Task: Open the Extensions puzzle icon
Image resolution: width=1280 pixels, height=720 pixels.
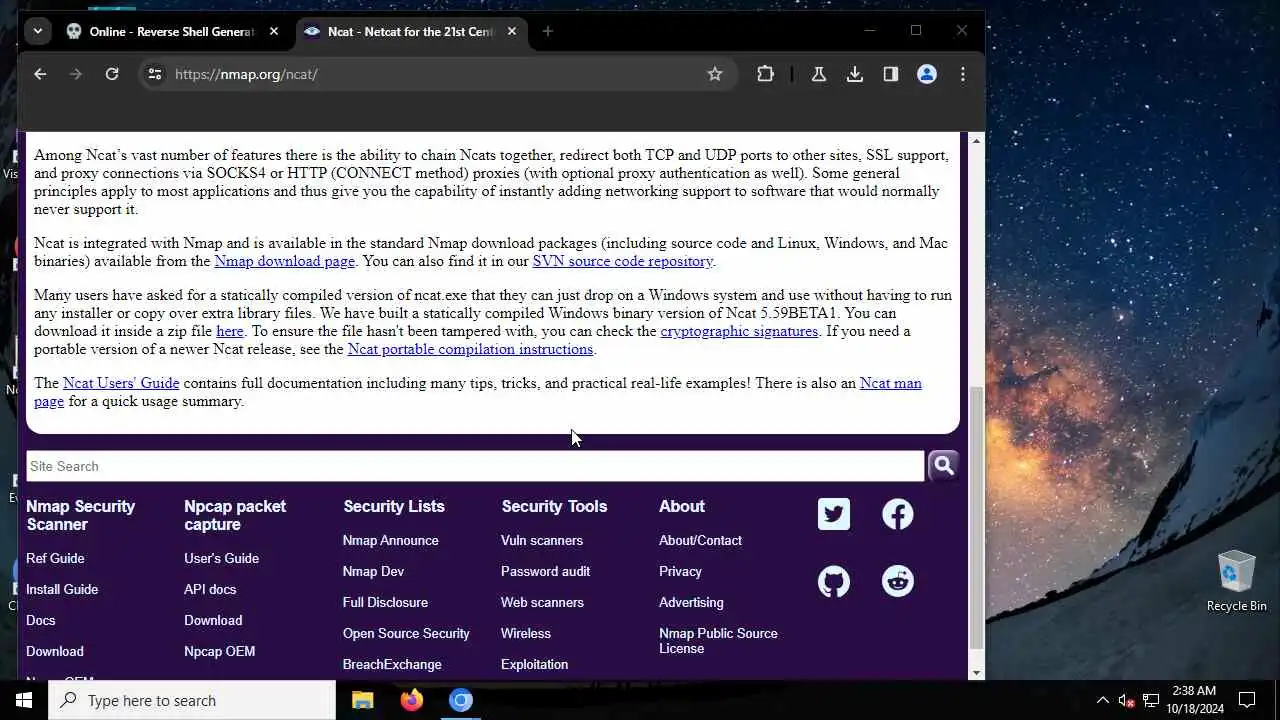Action: 765,74
